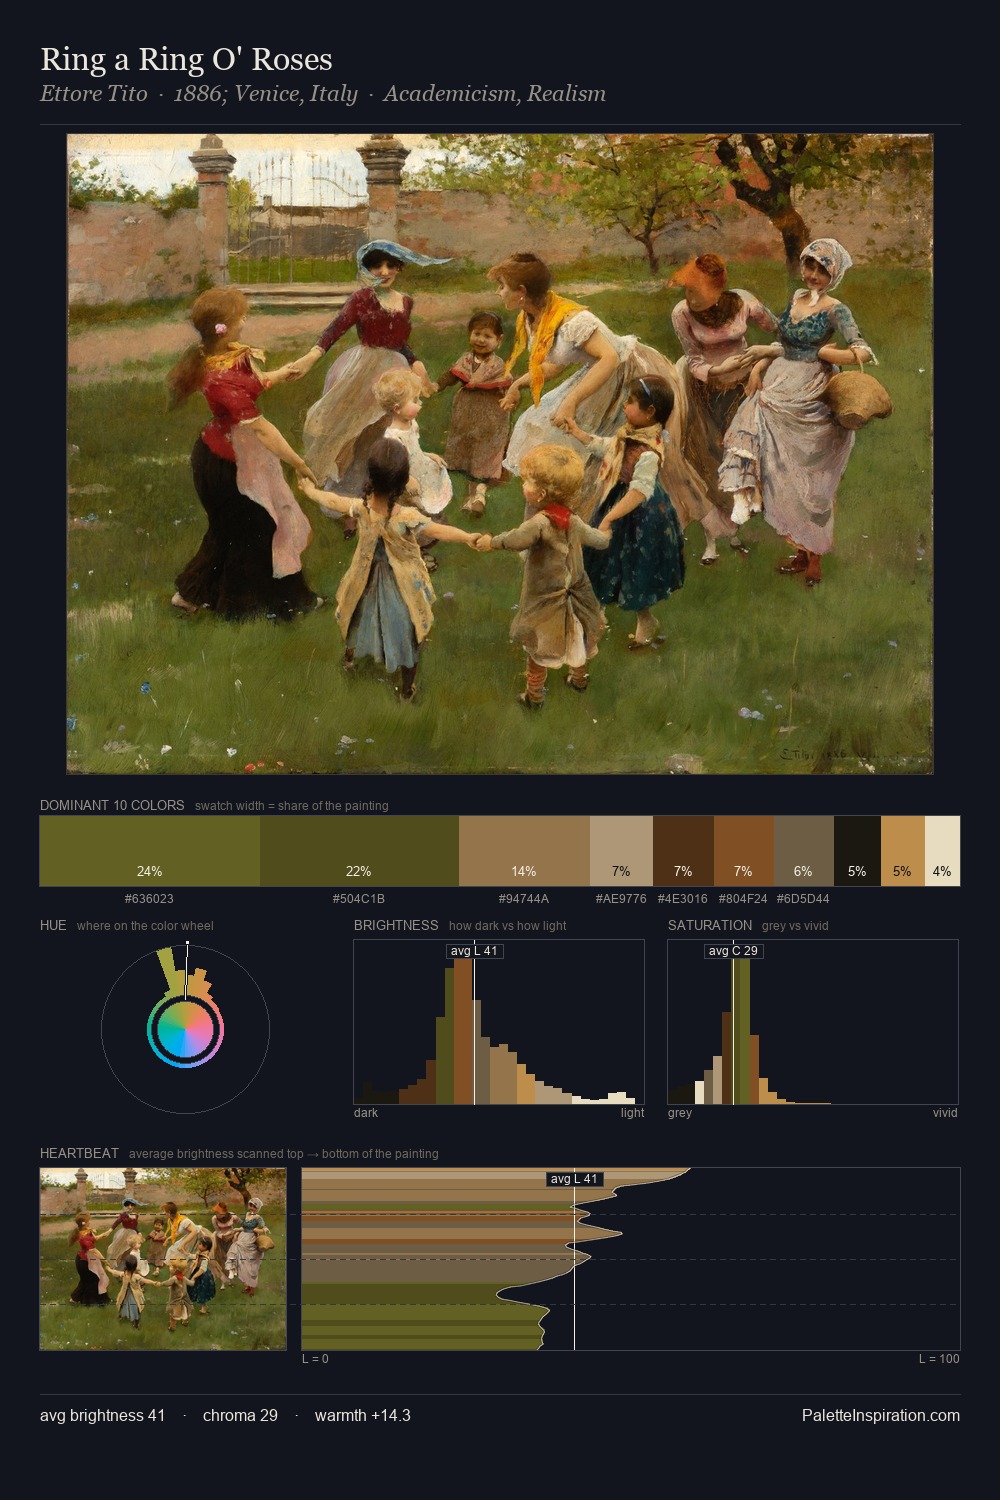This screenshot has height=1500, width=1000.
Task: Click the HUE section heading
Action: [53, 925]
